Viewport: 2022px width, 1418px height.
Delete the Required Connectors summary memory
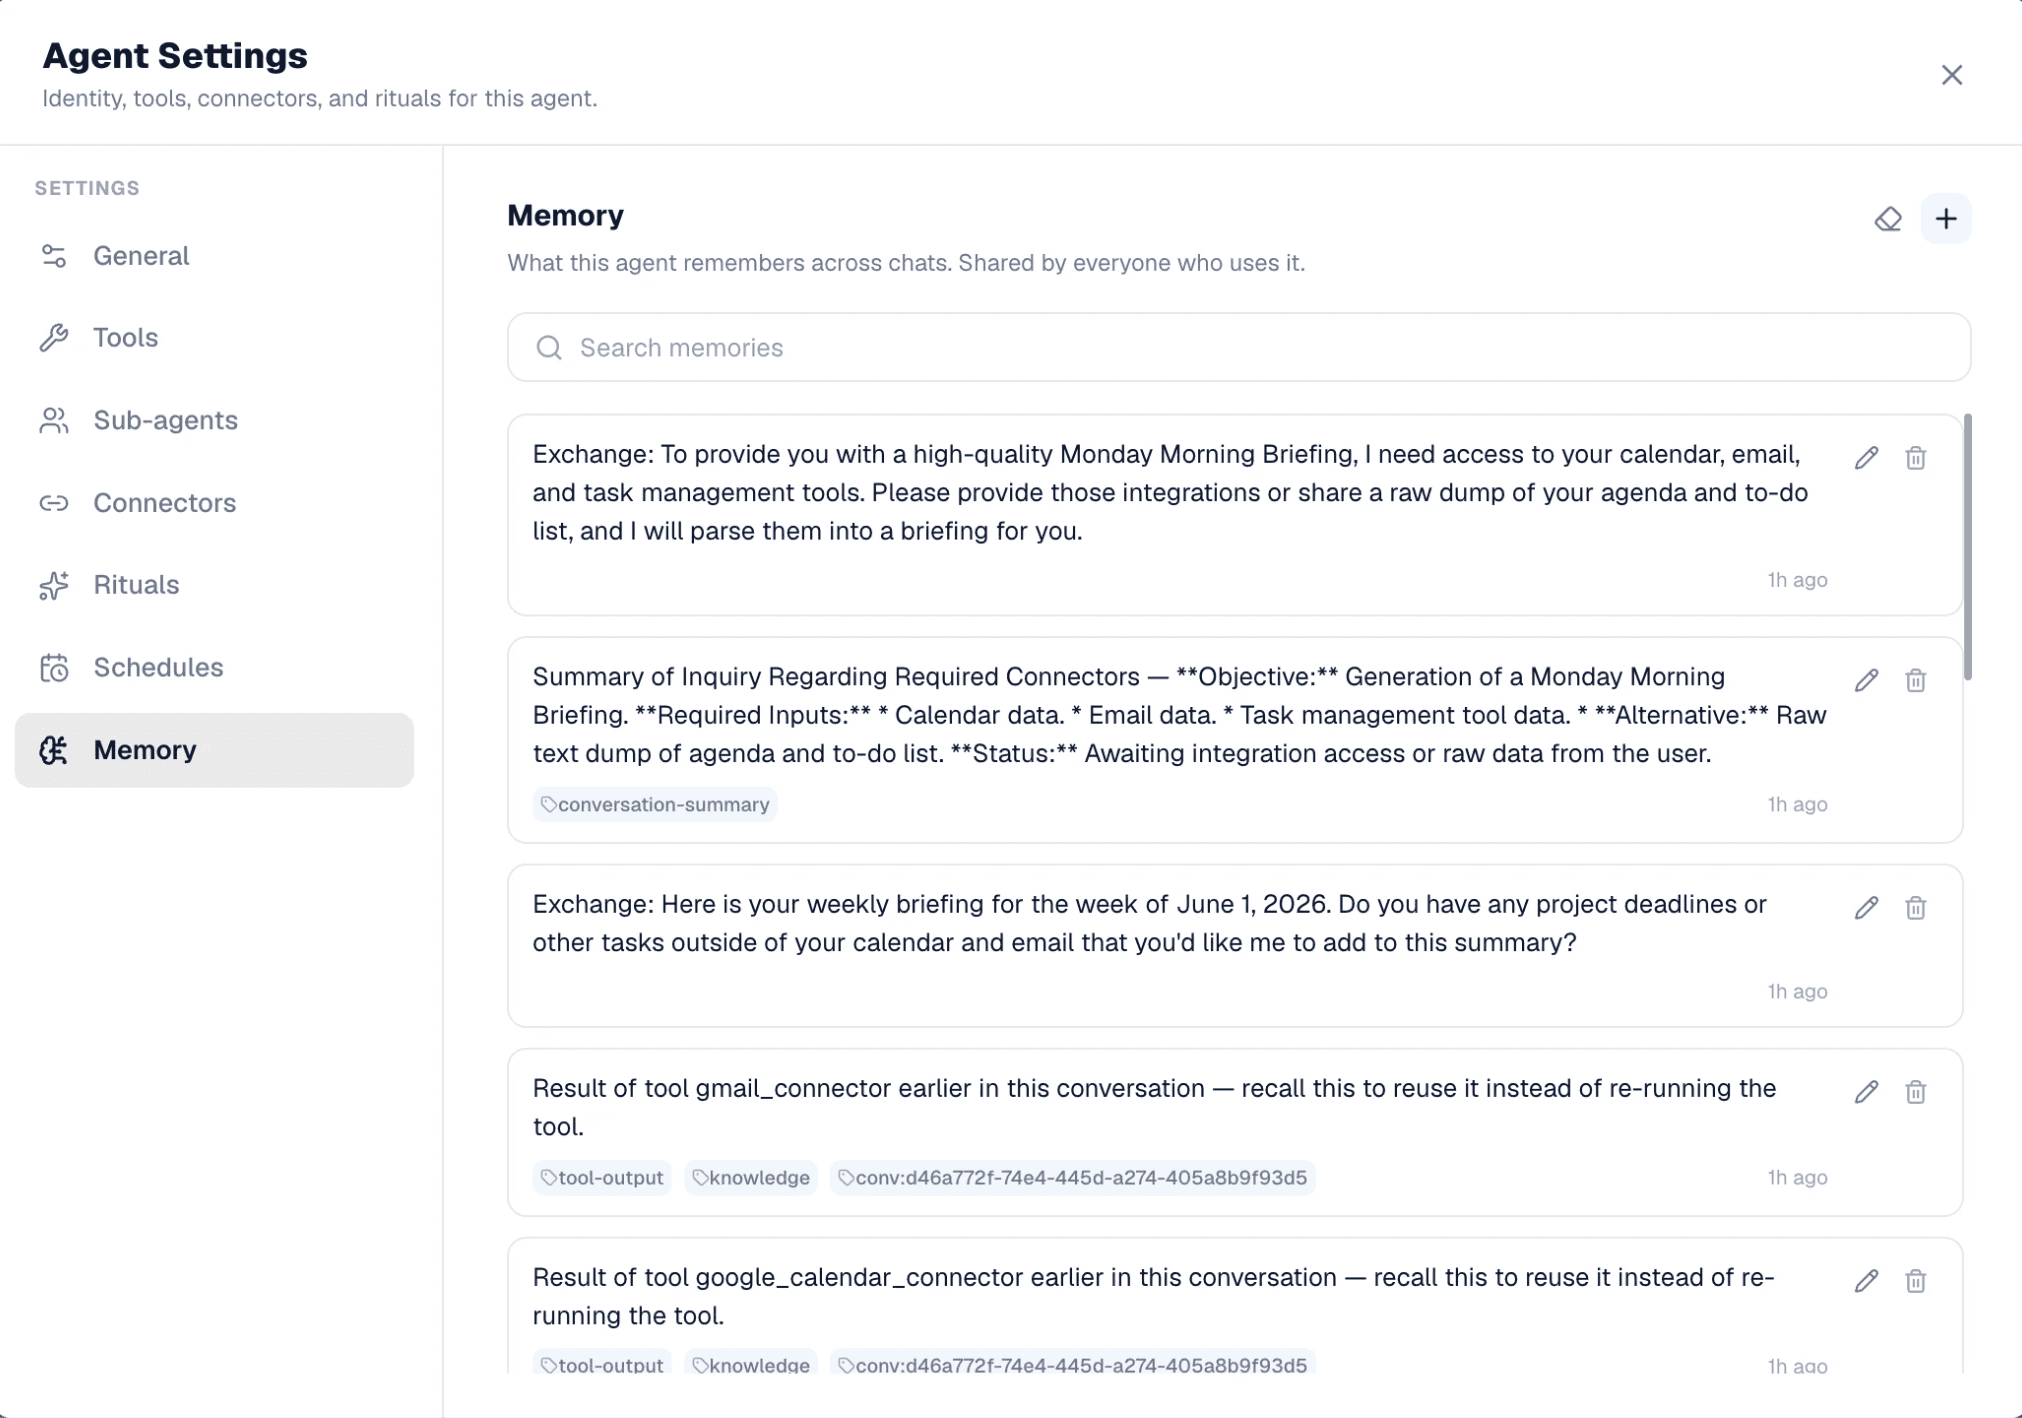tap(1915, 681)
